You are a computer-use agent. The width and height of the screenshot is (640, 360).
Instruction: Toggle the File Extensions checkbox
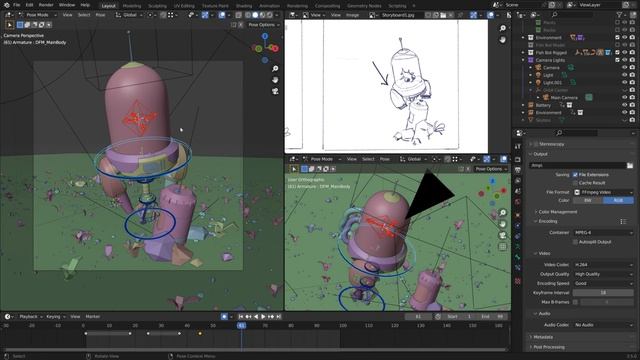(x=575, y=175)
